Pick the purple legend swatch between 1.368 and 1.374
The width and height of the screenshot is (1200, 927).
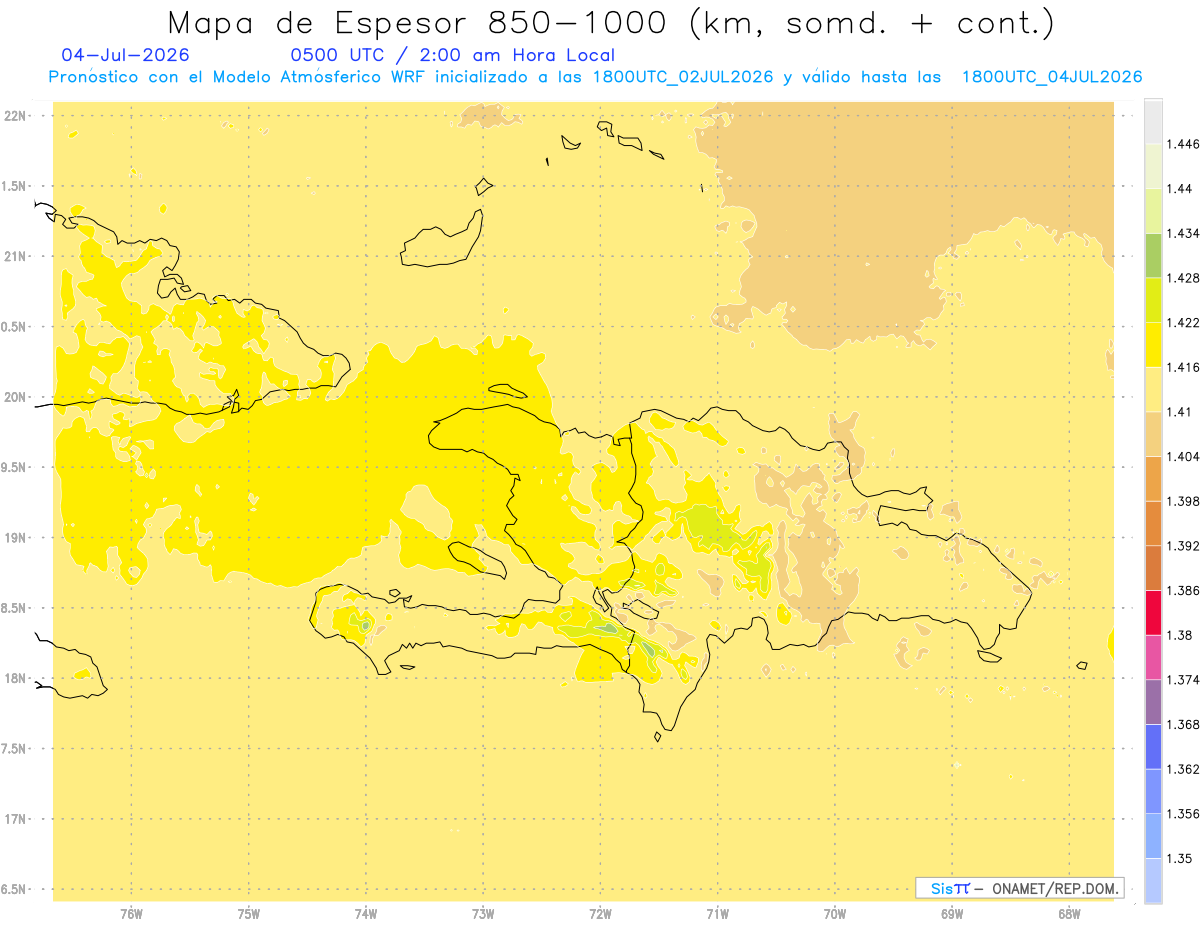tap(1153, 702)
